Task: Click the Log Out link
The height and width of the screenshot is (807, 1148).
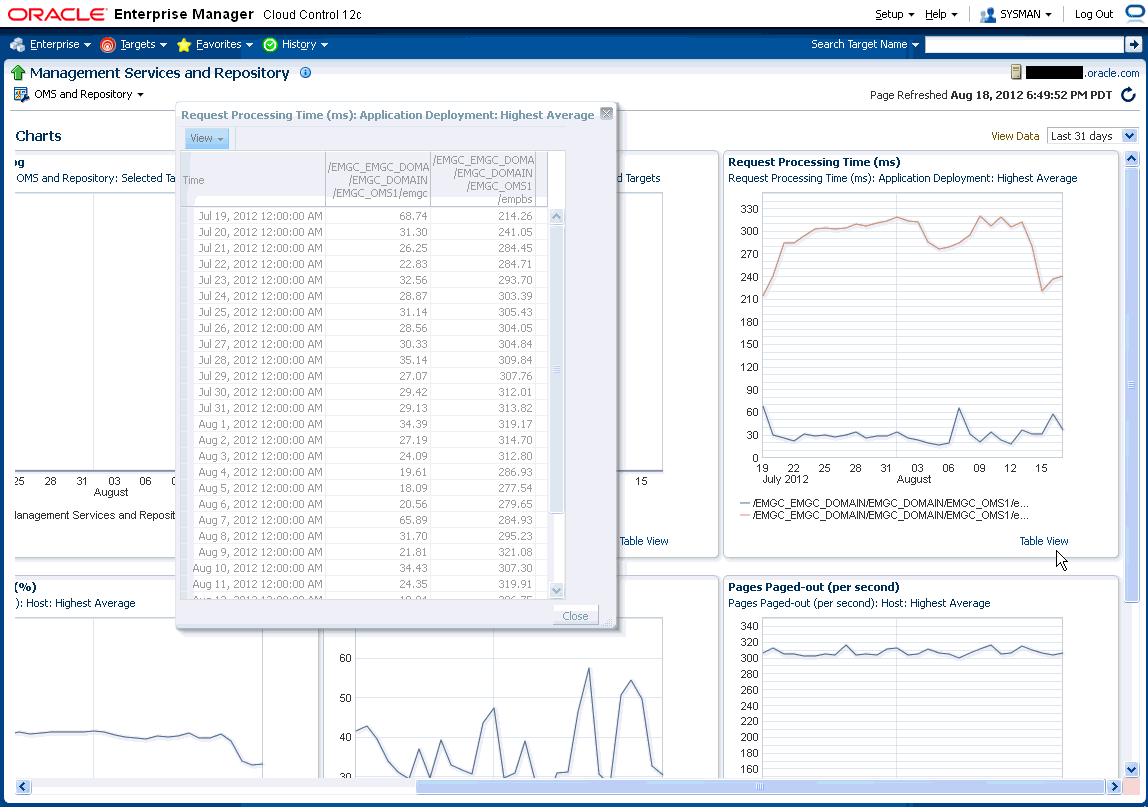Action: pyautogui.click(x=1094, y=15)
